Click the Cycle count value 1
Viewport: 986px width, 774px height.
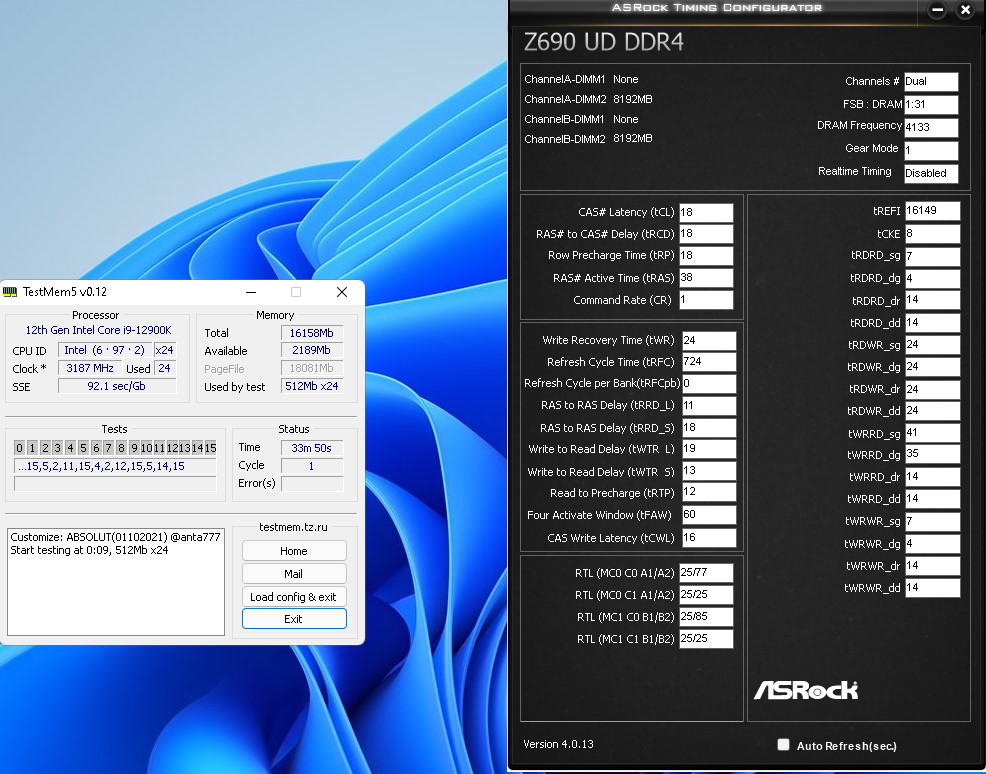[311, 466]
